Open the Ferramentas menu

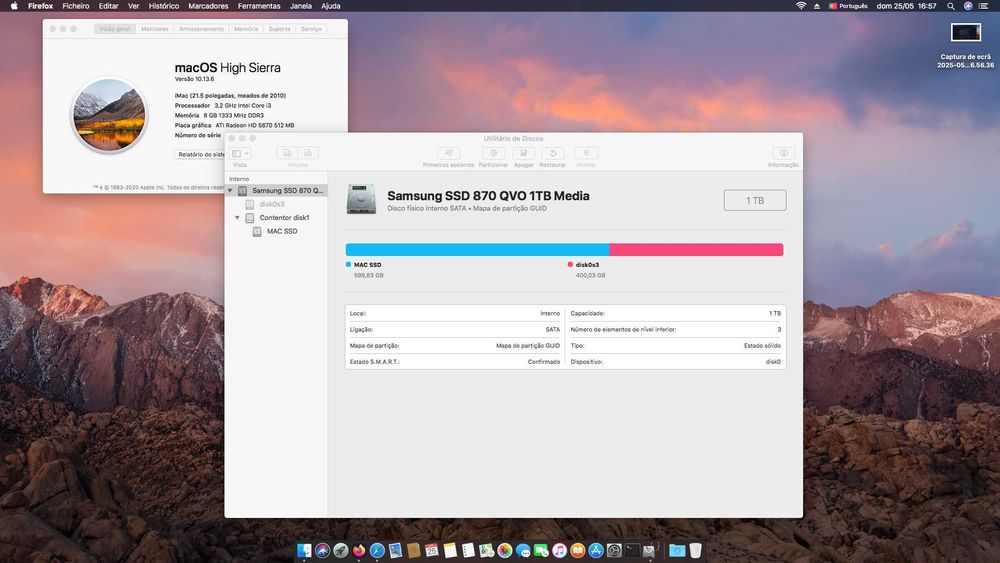click(x=259, y=6)
